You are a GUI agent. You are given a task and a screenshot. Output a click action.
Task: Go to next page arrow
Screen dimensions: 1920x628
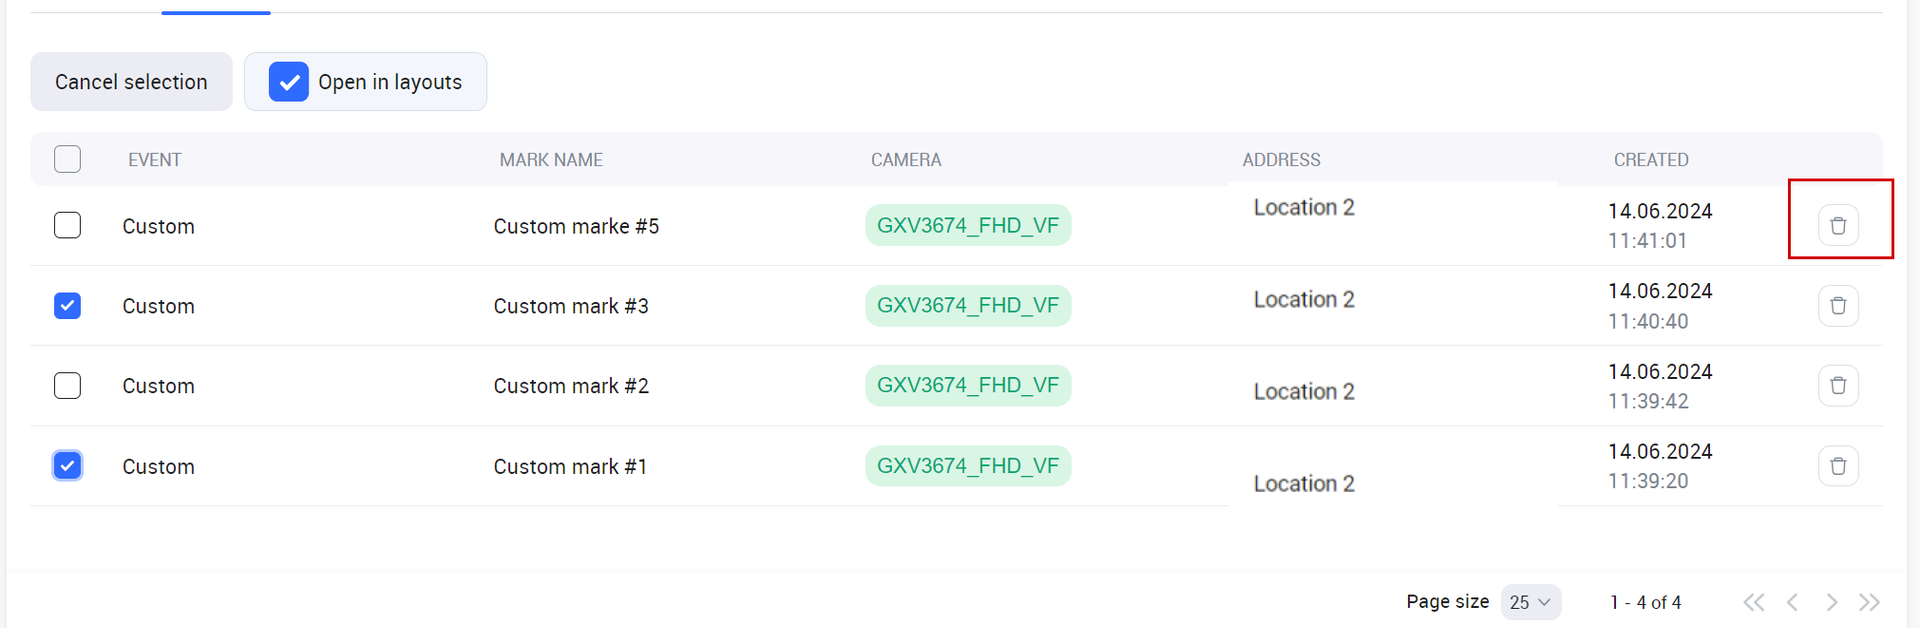1831,602
